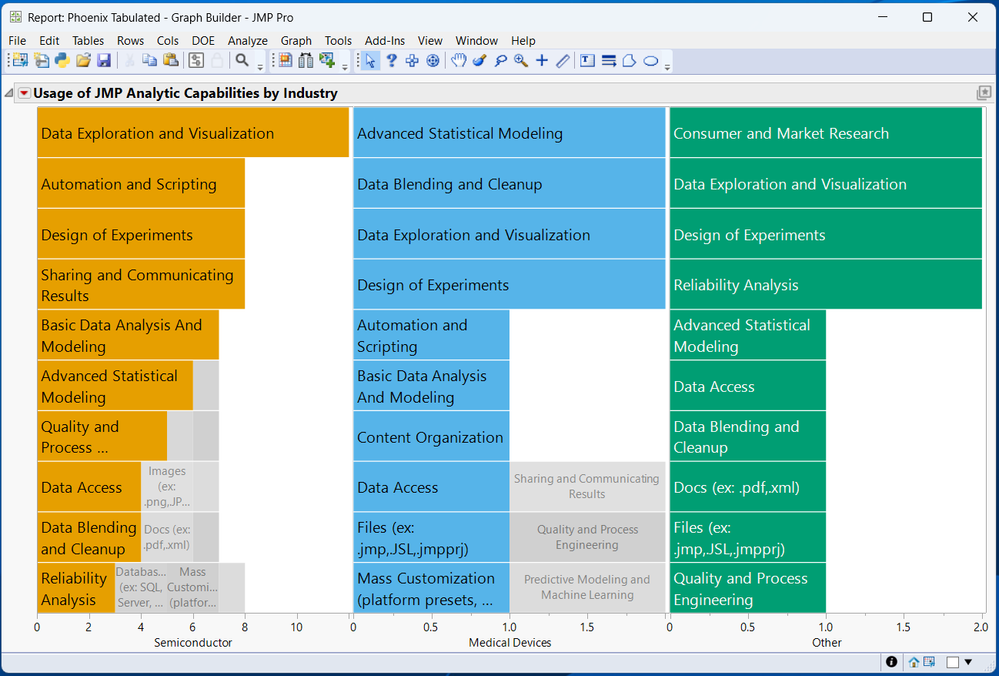Tick the empty checkbox in the status bar
Image resolution: width=999 pixels, height=676 pixels.
tap(952, 663)
